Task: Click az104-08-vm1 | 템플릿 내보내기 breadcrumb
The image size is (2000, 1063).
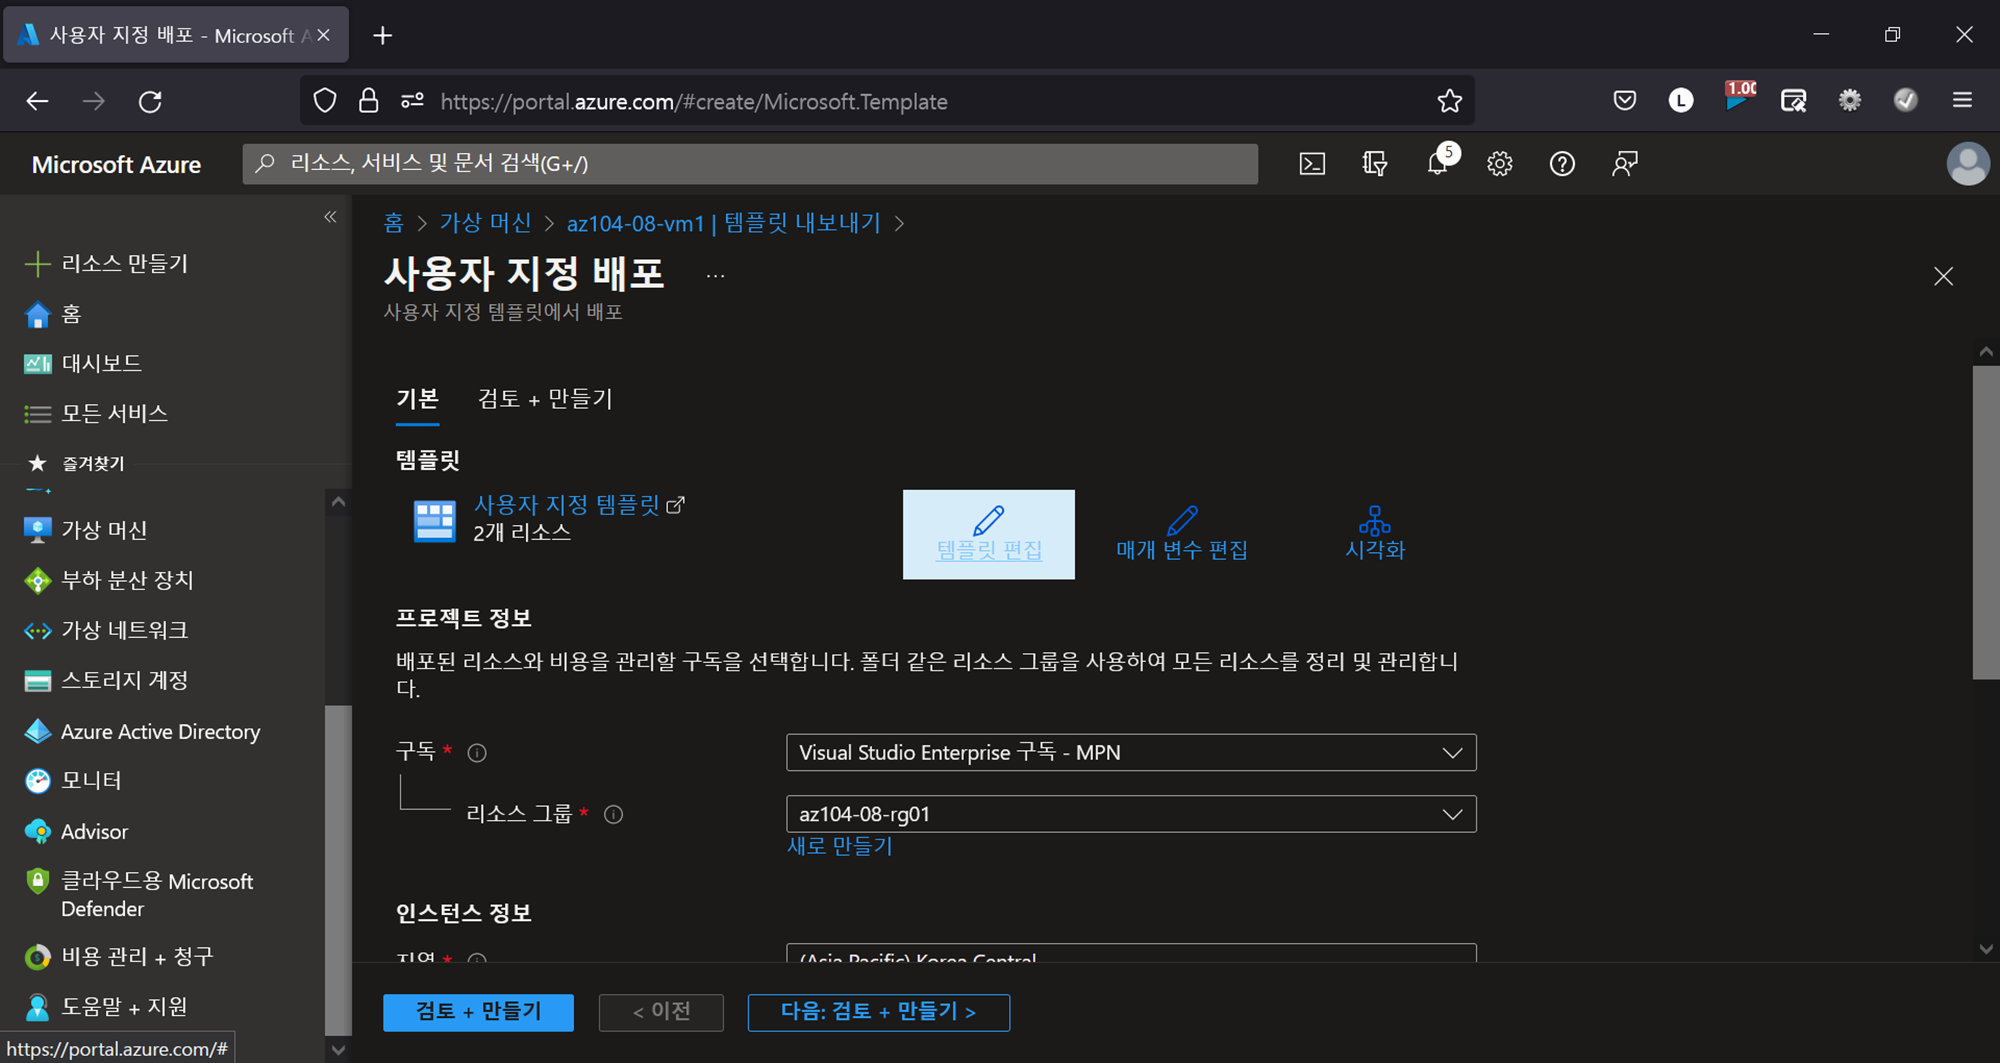Action: click(x=724, y=223)
